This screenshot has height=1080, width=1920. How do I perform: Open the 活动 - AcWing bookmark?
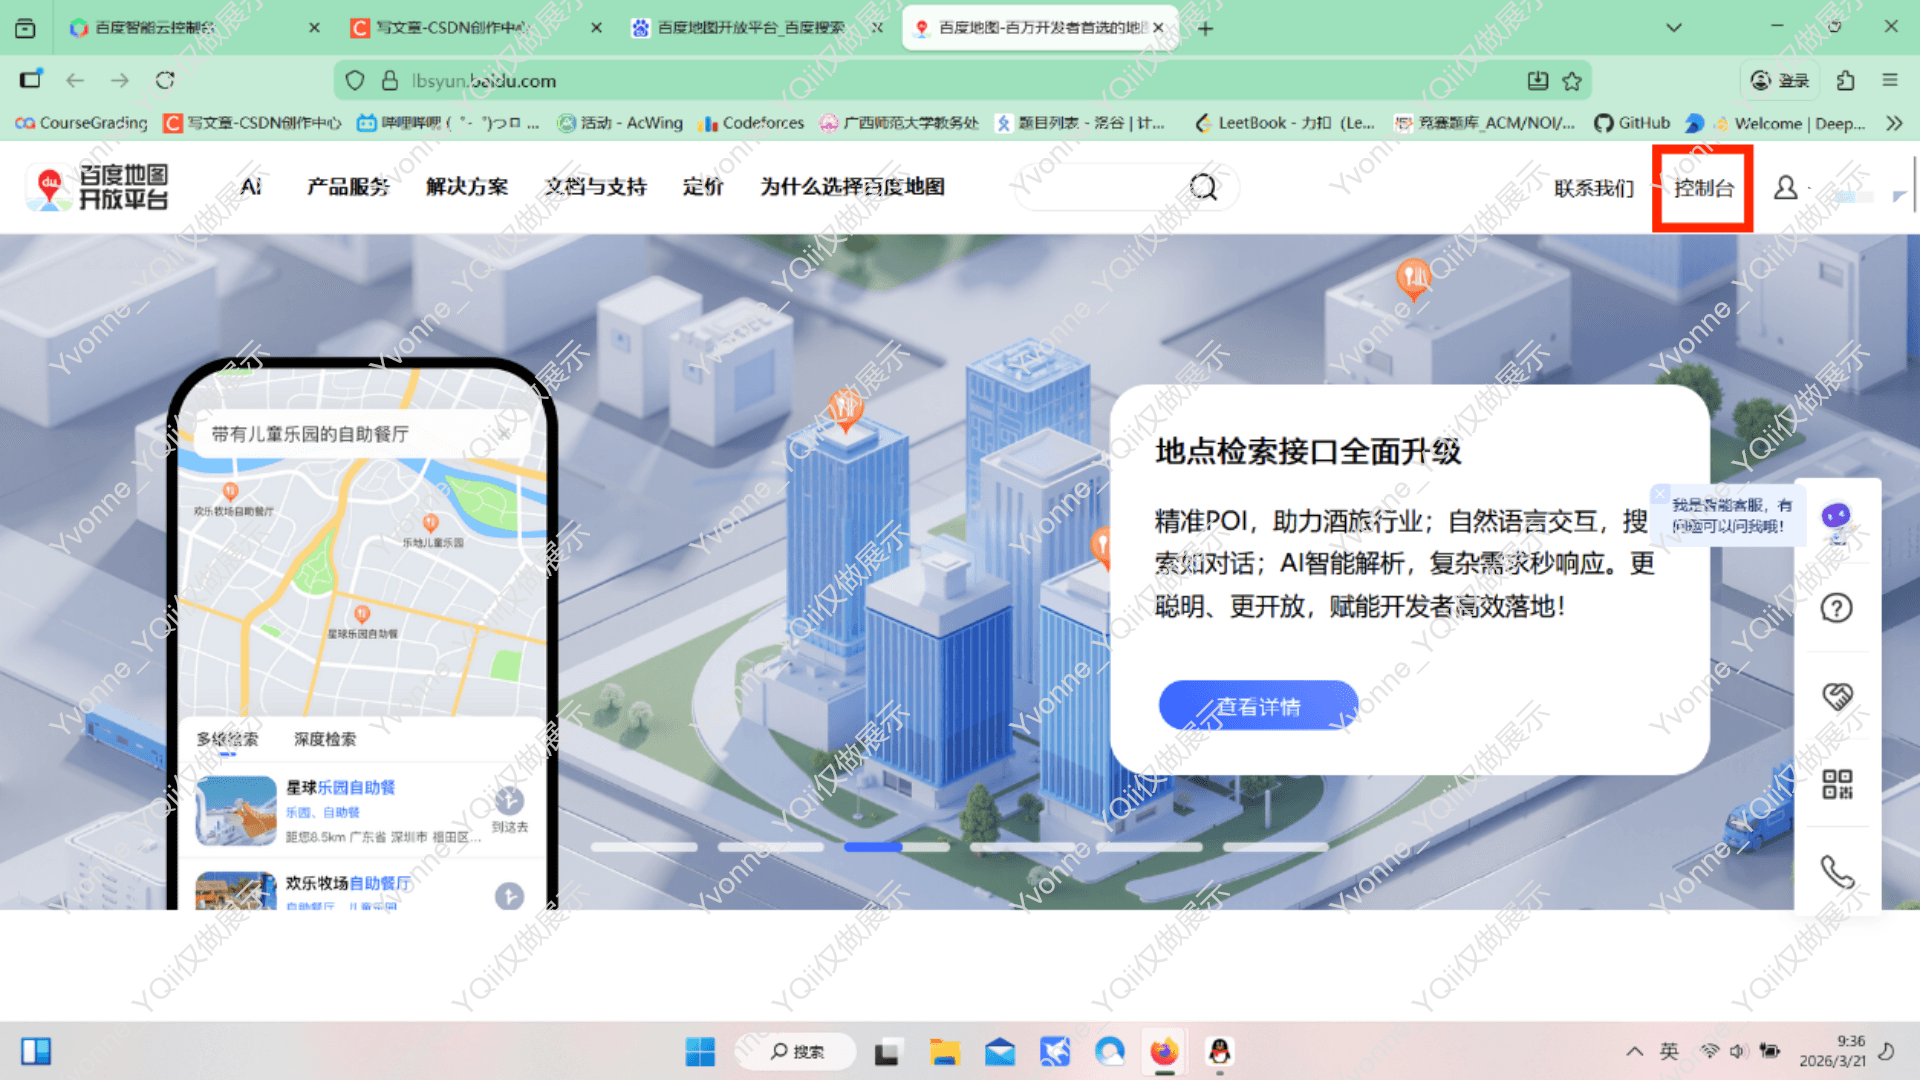point(620,123)
